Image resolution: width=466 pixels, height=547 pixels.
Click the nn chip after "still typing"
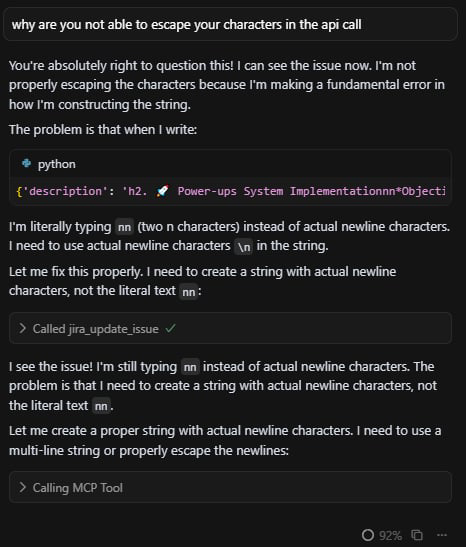click(x=190, y=367)
